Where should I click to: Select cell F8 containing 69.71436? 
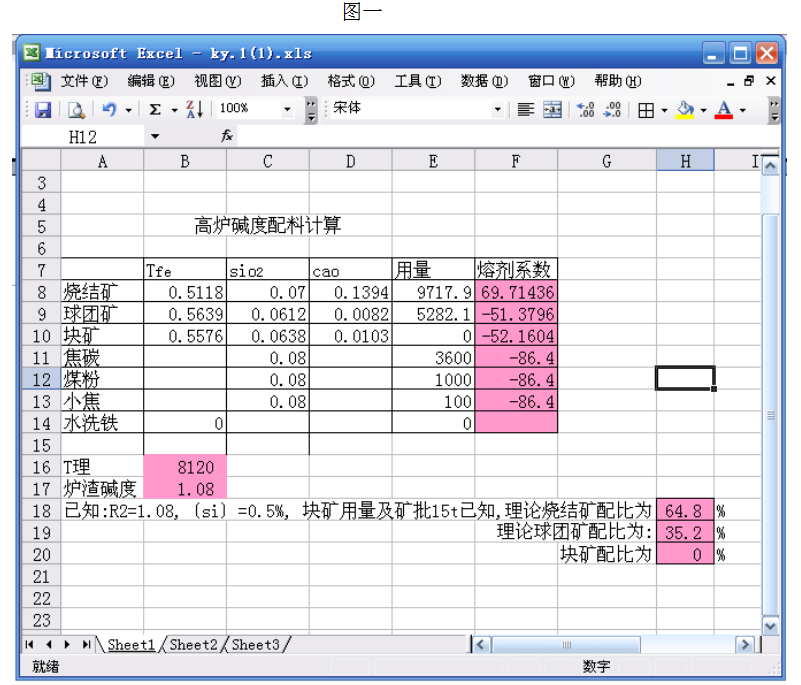coord(516,292)
